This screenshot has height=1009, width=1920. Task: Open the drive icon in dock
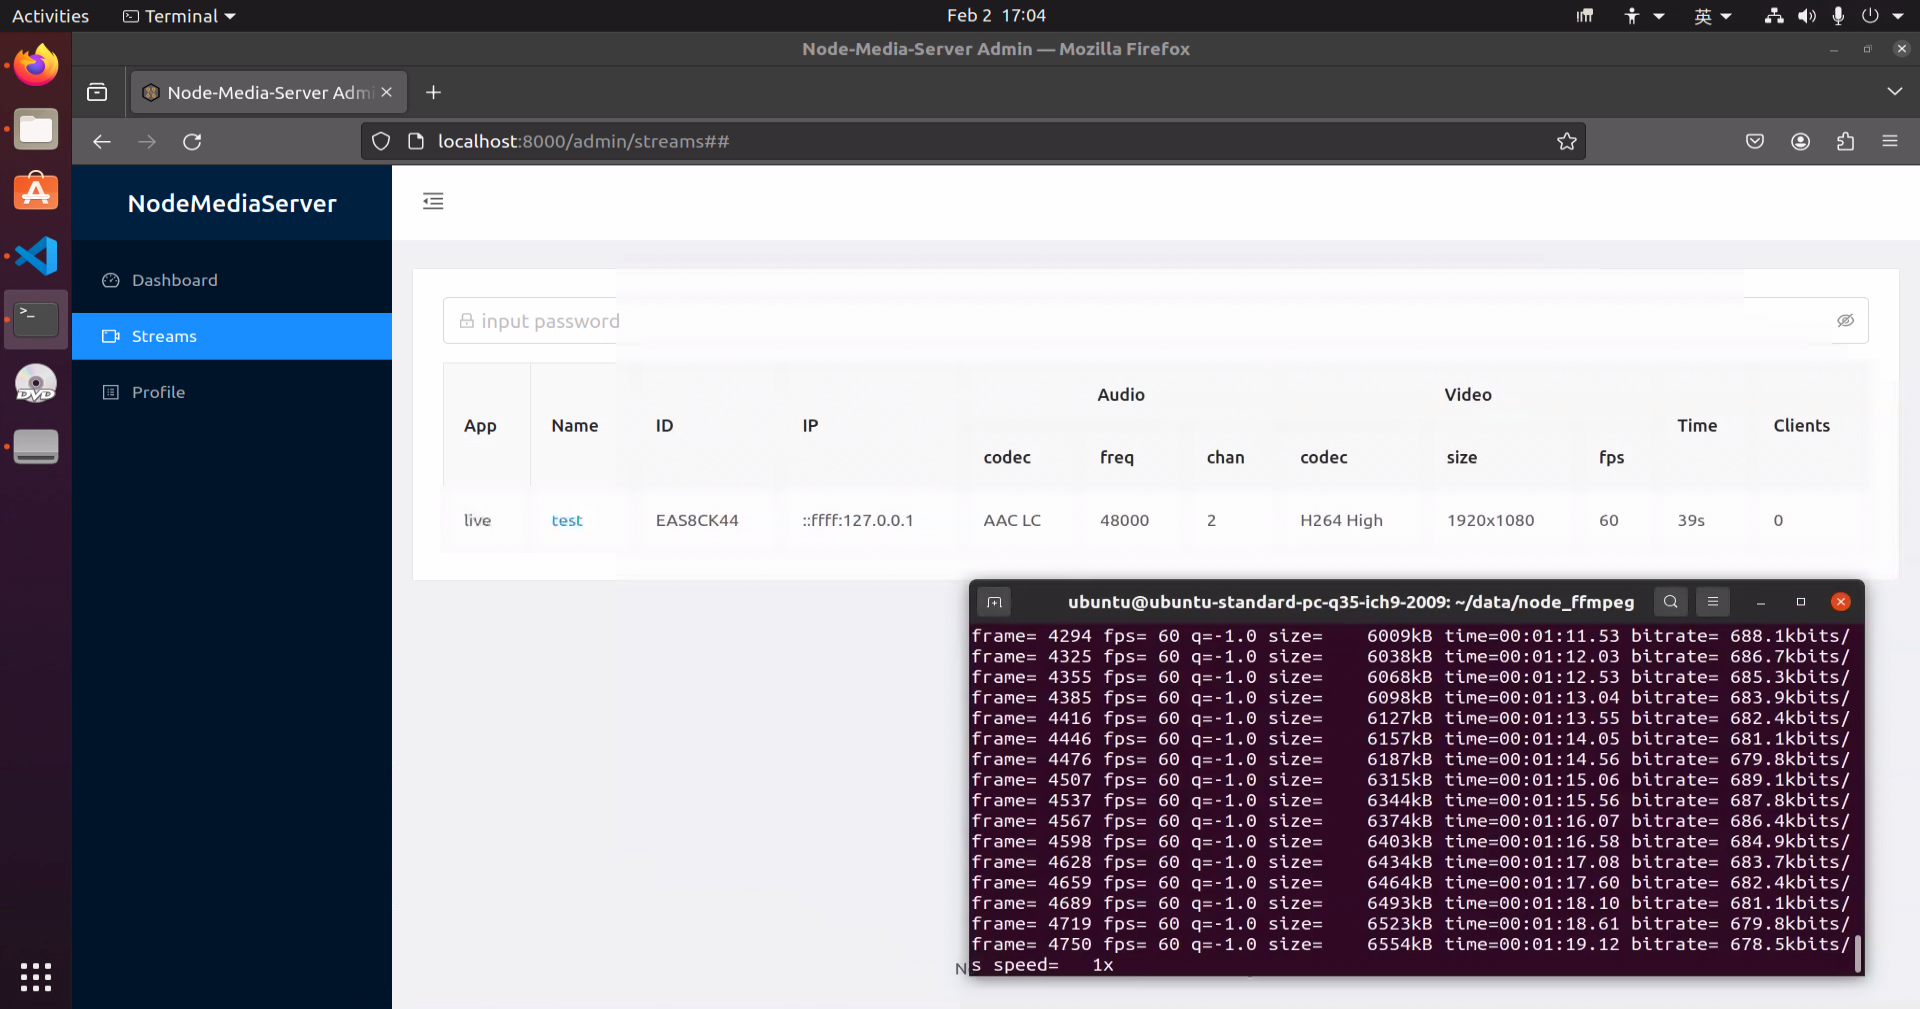[36, 446]
